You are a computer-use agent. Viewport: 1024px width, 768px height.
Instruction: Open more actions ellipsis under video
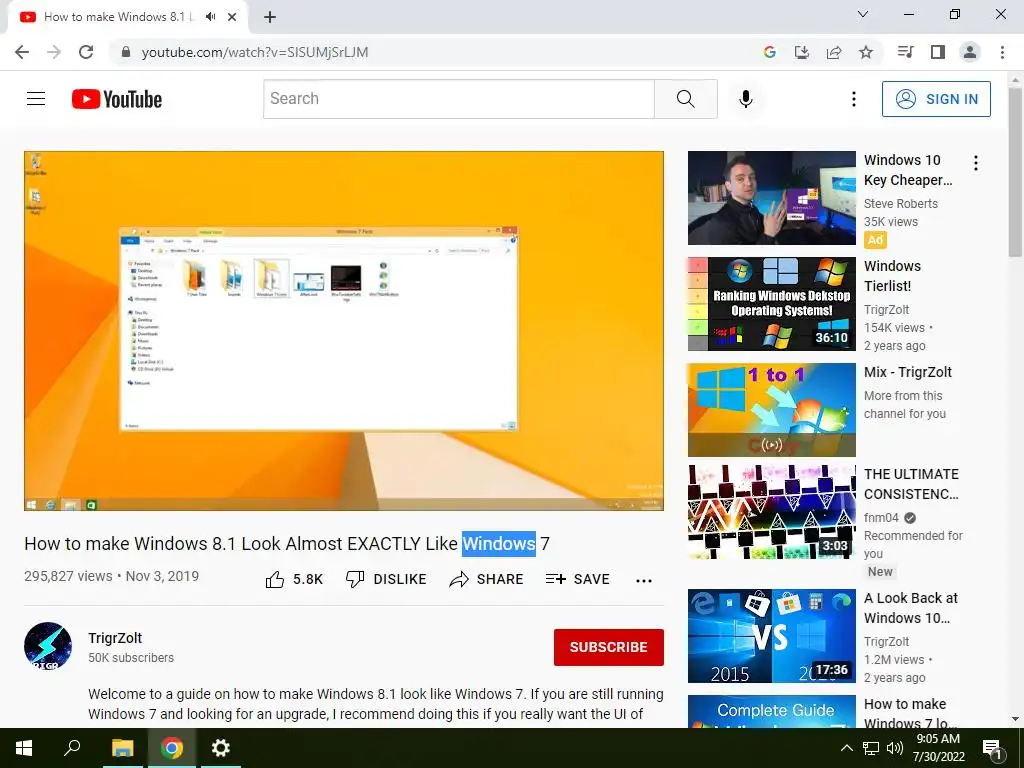pyautogui.click(x=644, y=581)
